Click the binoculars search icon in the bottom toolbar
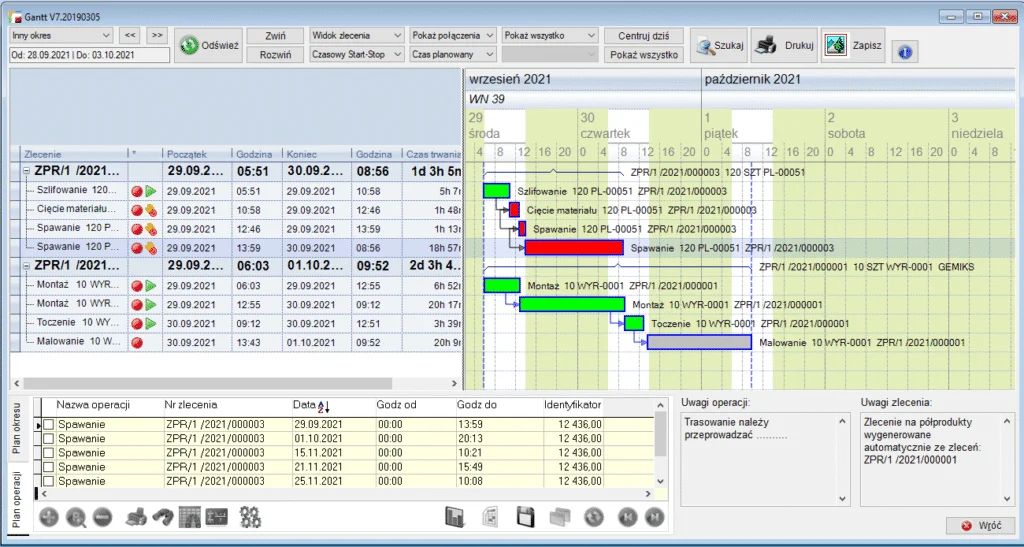Screen dimensions: 1024x547 pyautogui.click(x=163, y=518)
